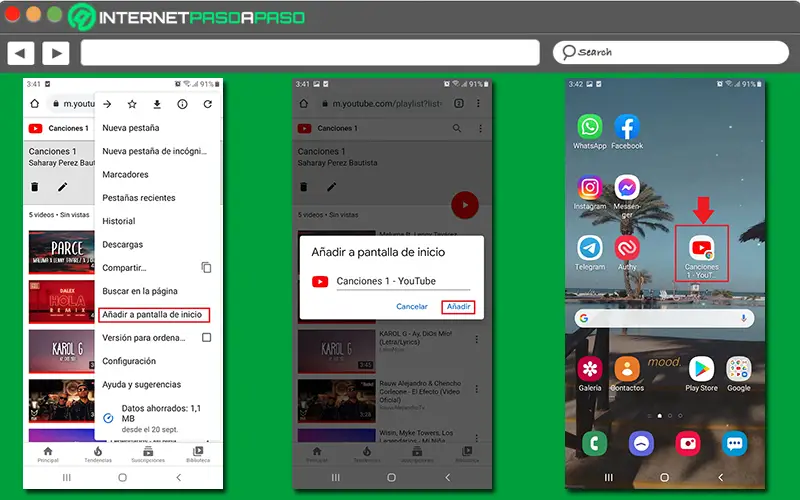Open the purple browser app in dock
This screenshot has height=500, width=800.
(x=641, y=443)
